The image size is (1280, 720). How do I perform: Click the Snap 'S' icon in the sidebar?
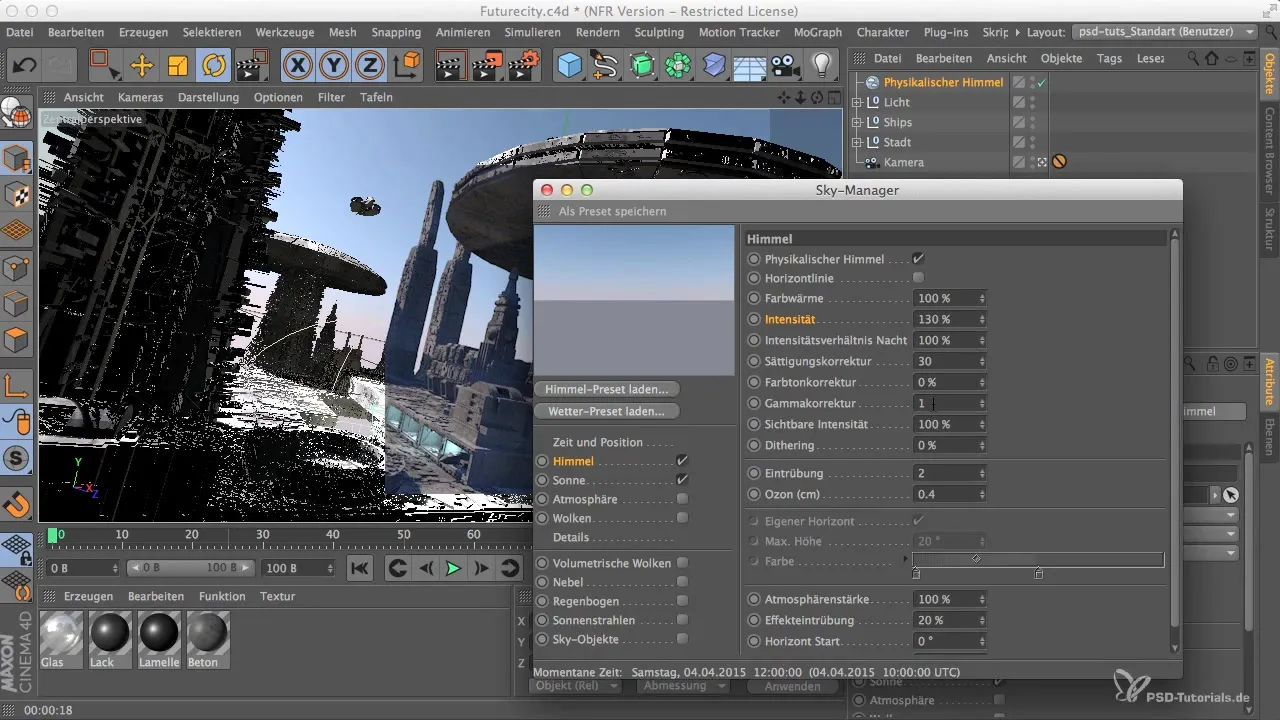[16, 460]
